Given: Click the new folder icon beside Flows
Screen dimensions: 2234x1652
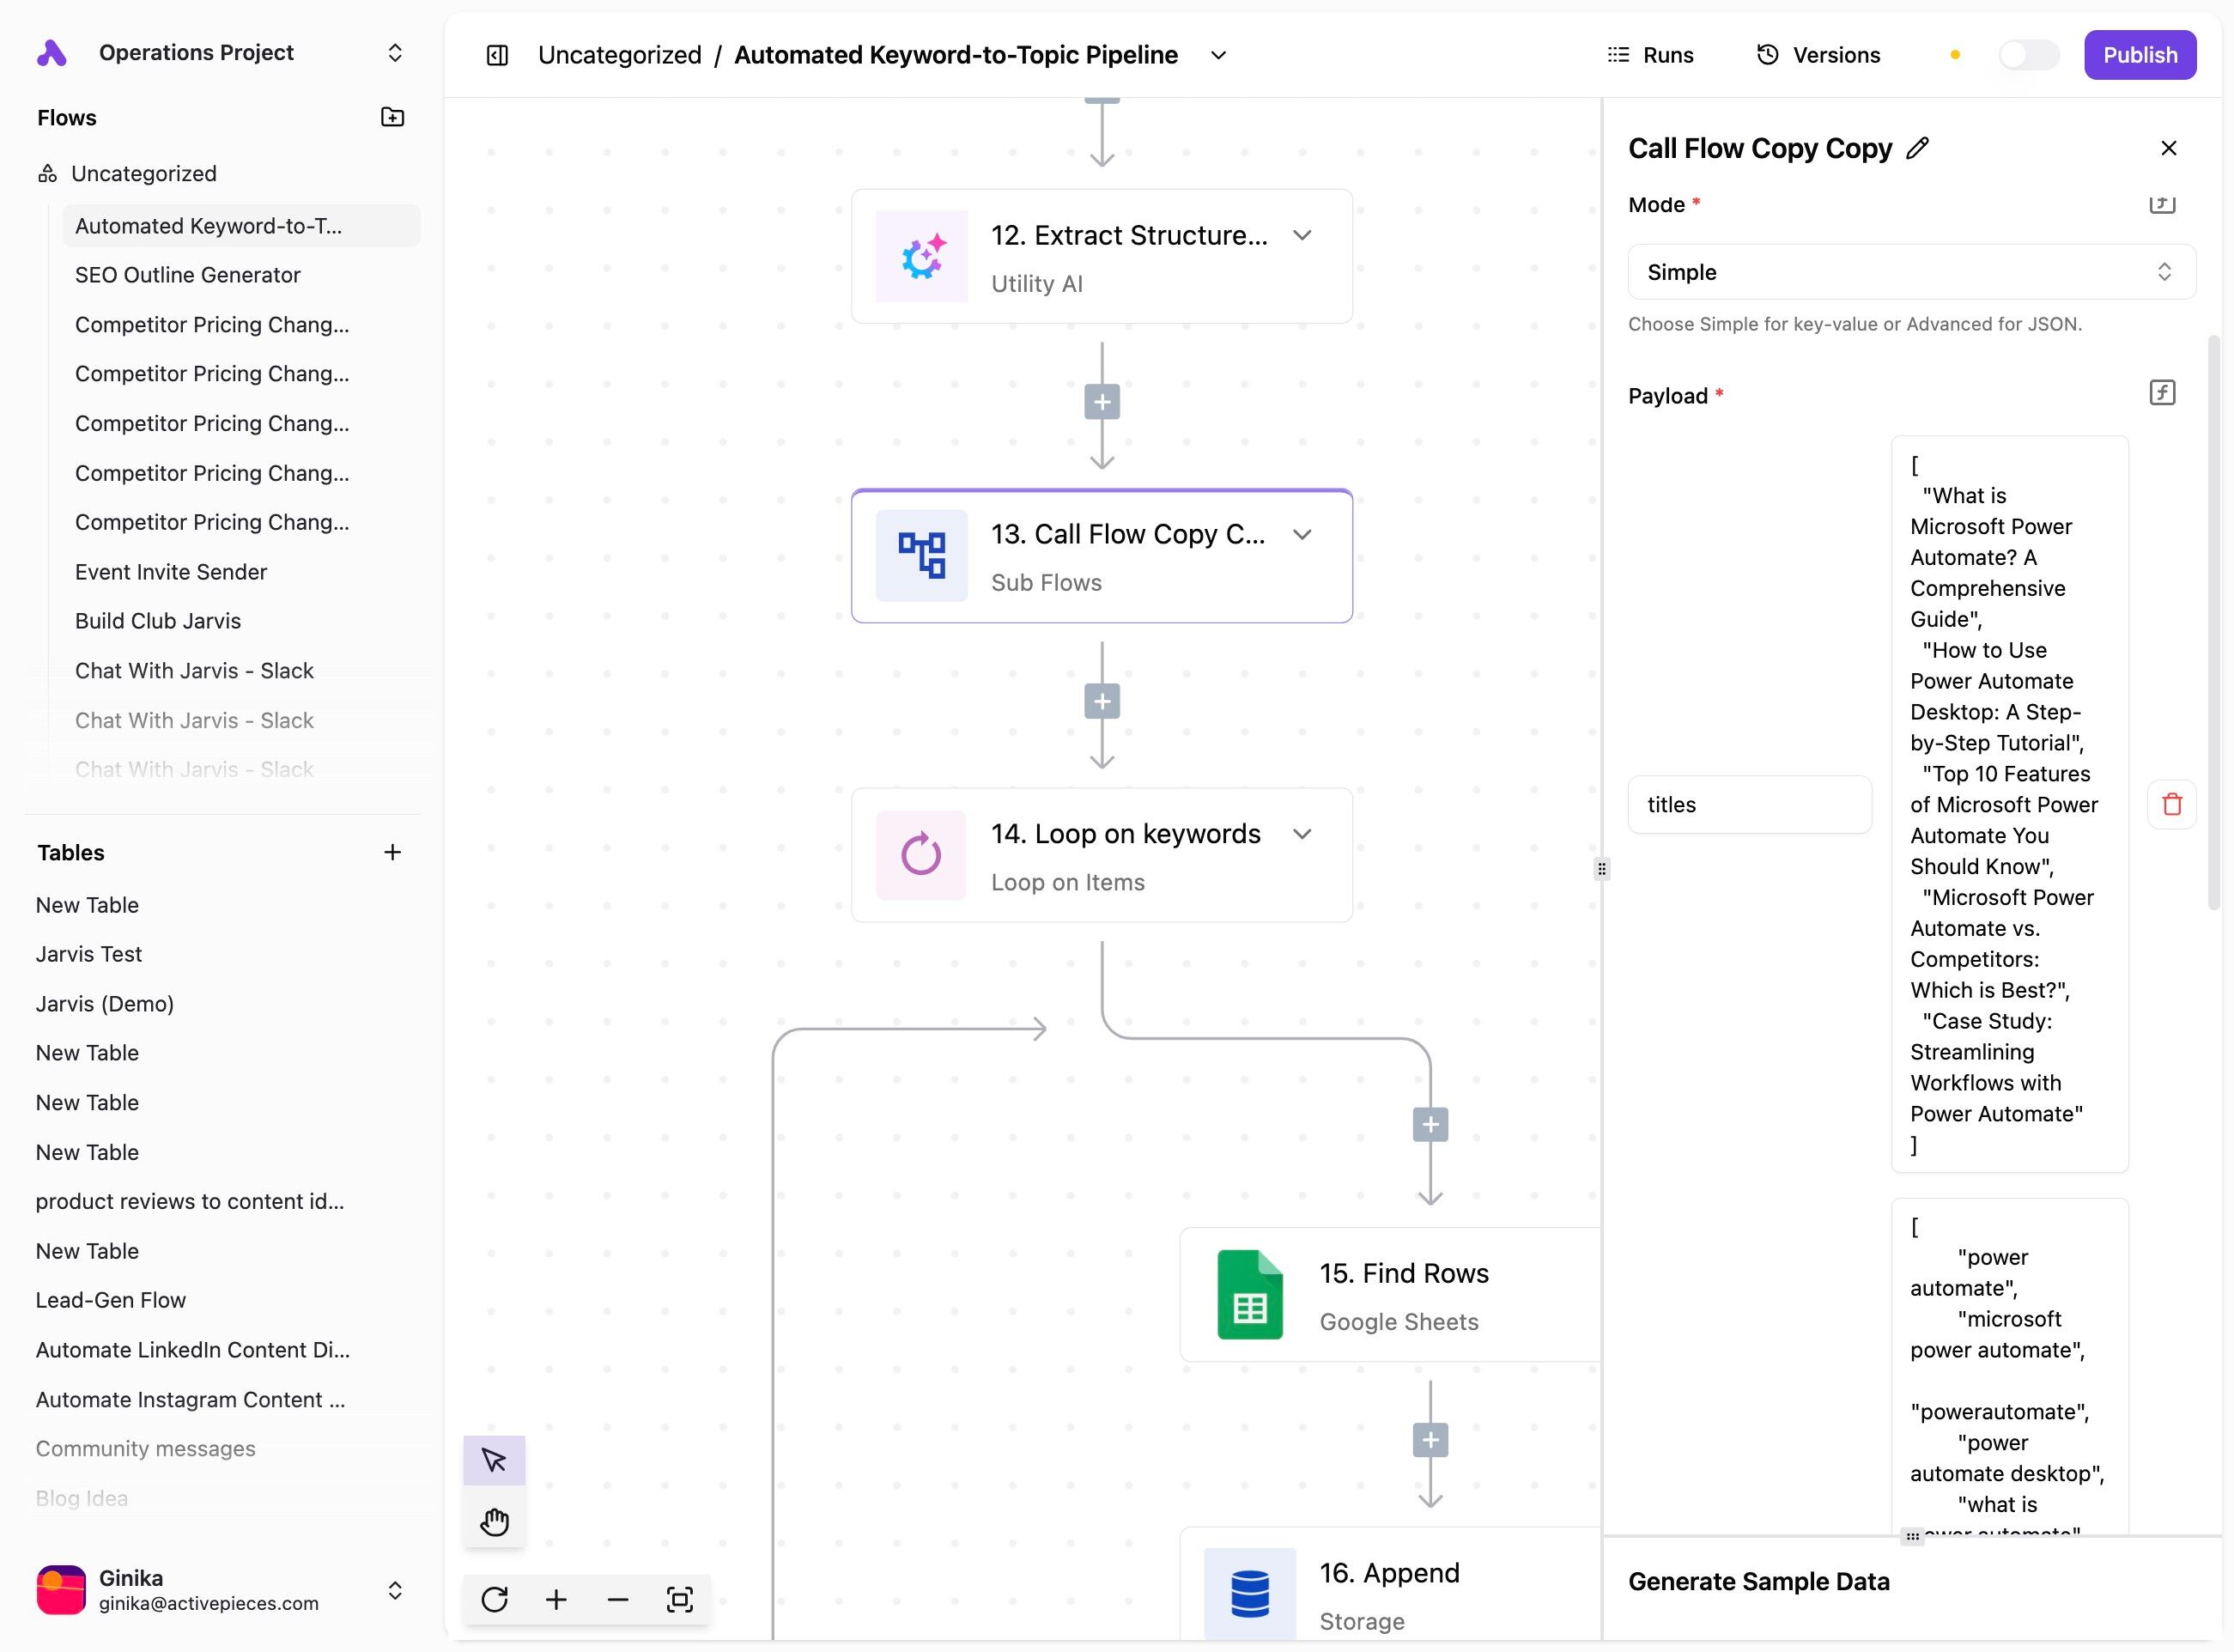Looking at the screenshot, I should [x=393, y=117].
